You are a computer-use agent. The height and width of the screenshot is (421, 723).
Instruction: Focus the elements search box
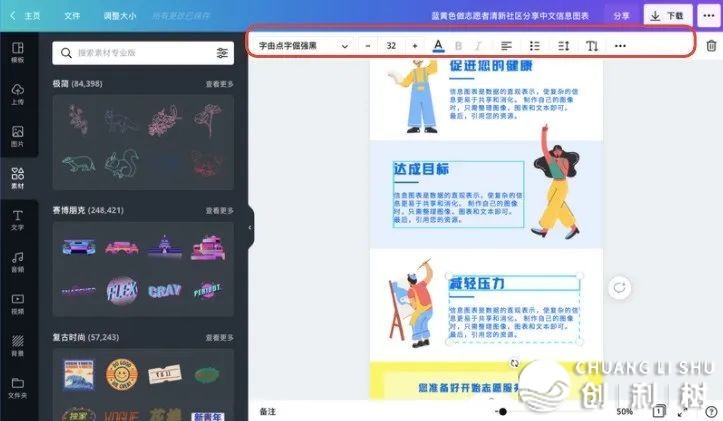pyautogui.click(x=143, y=53)
